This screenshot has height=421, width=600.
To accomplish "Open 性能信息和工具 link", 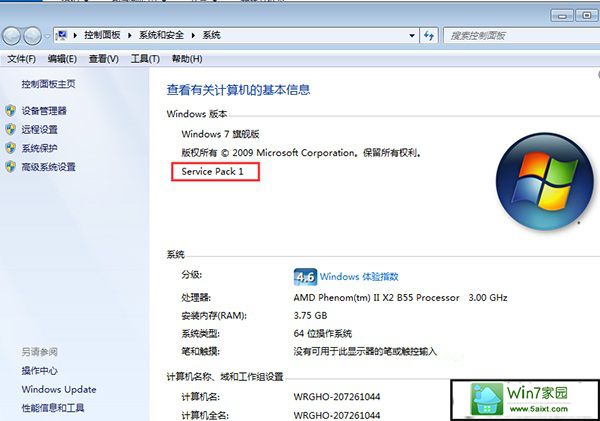I will click(x=53, y=408).
